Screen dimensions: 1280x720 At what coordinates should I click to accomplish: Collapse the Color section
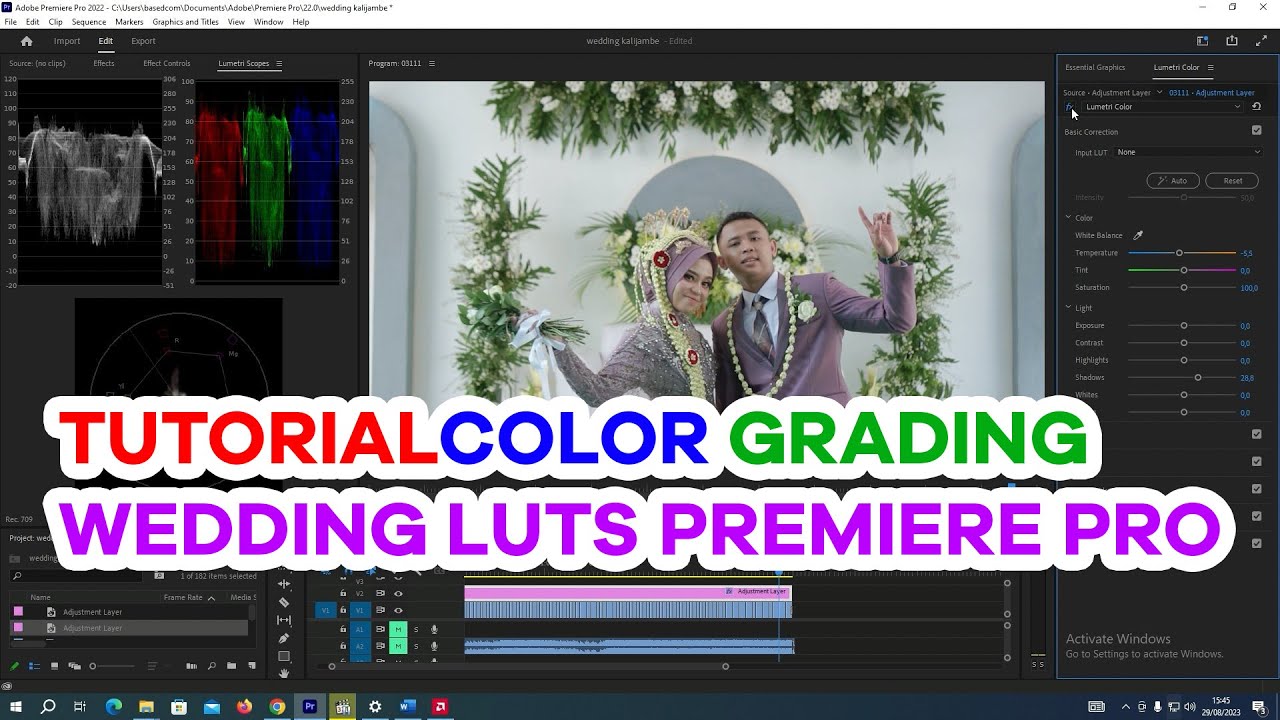[1068, 218]
